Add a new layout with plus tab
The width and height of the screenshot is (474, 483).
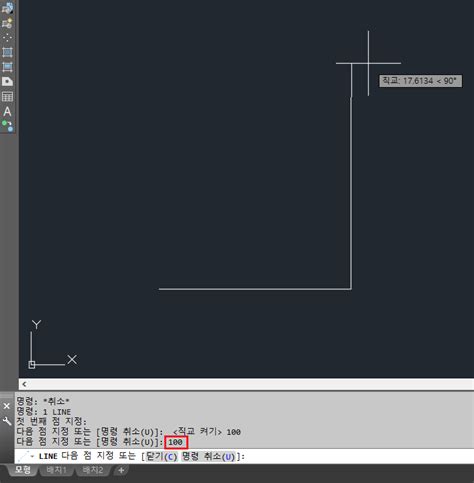coord(121,470)
